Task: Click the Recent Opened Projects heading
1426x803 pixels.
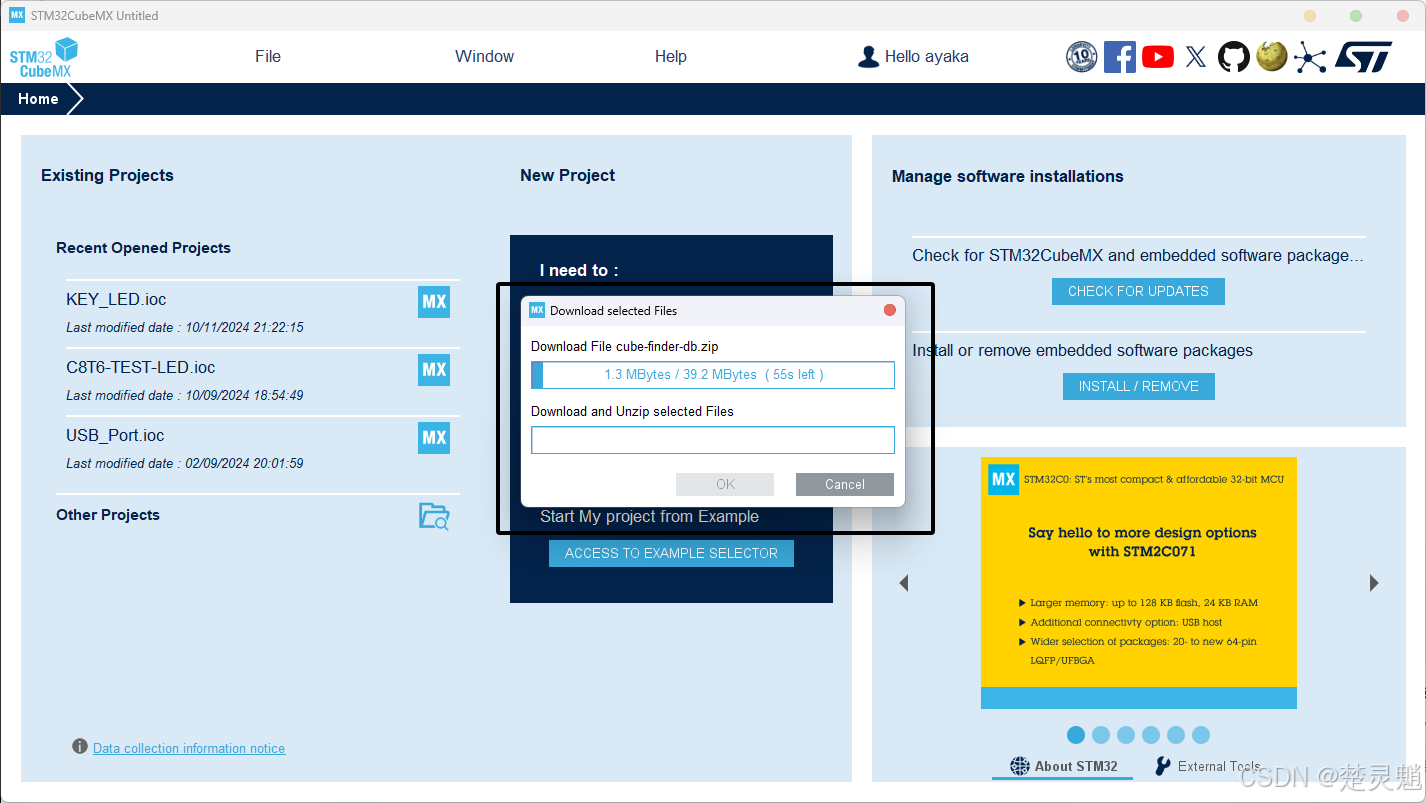Action: tap(143, 248)
